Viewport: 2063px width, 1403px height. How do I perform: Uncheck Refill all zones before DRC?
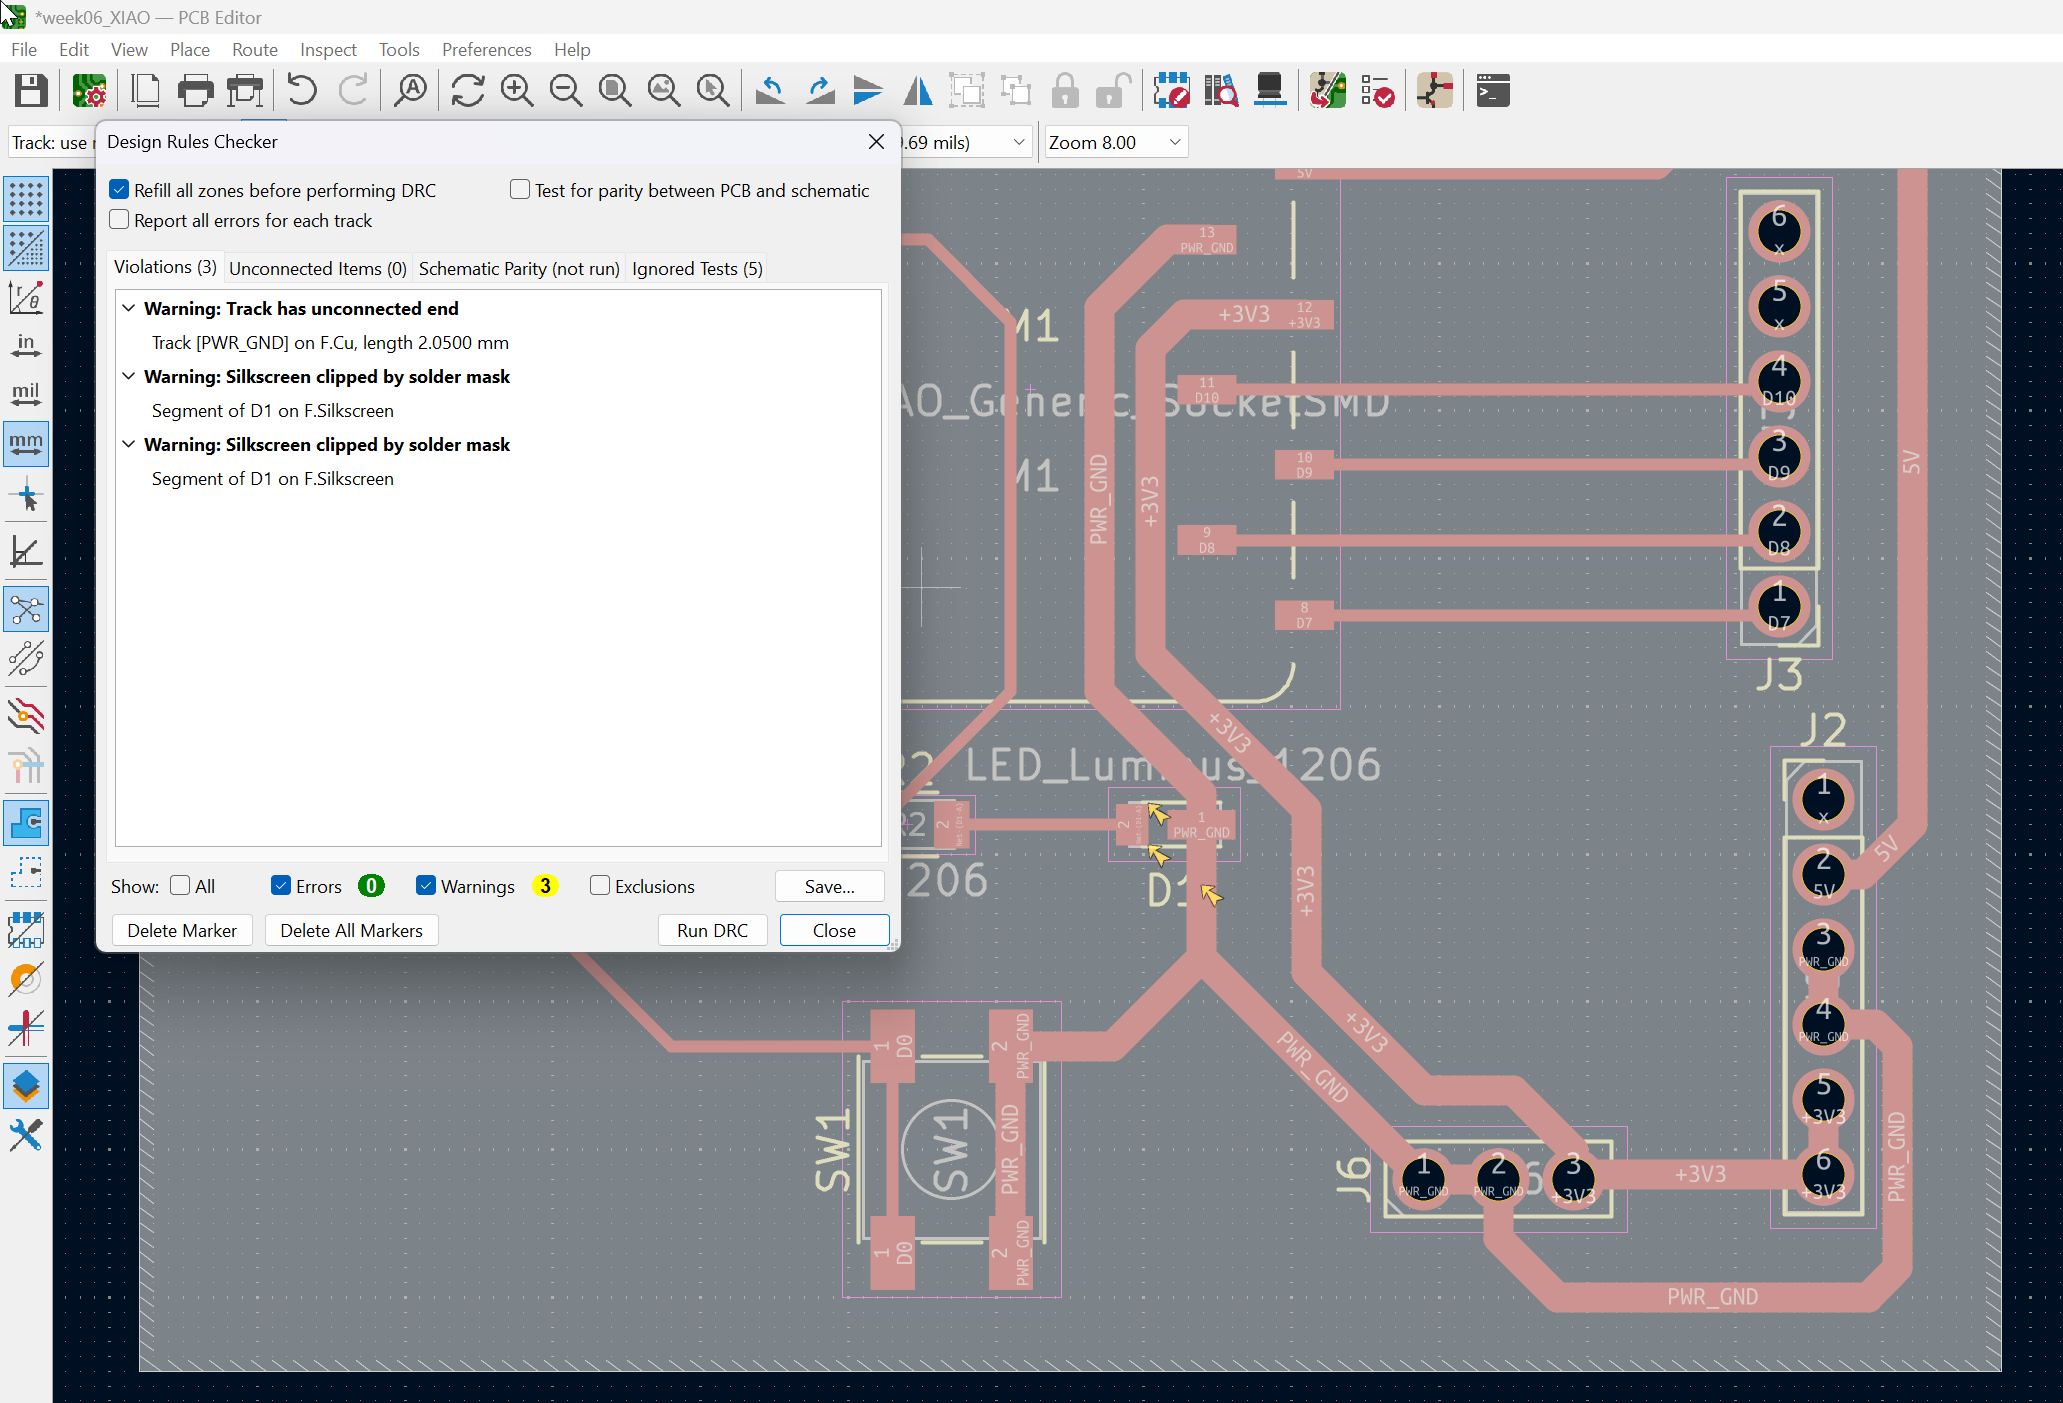(x=120, y=190)
